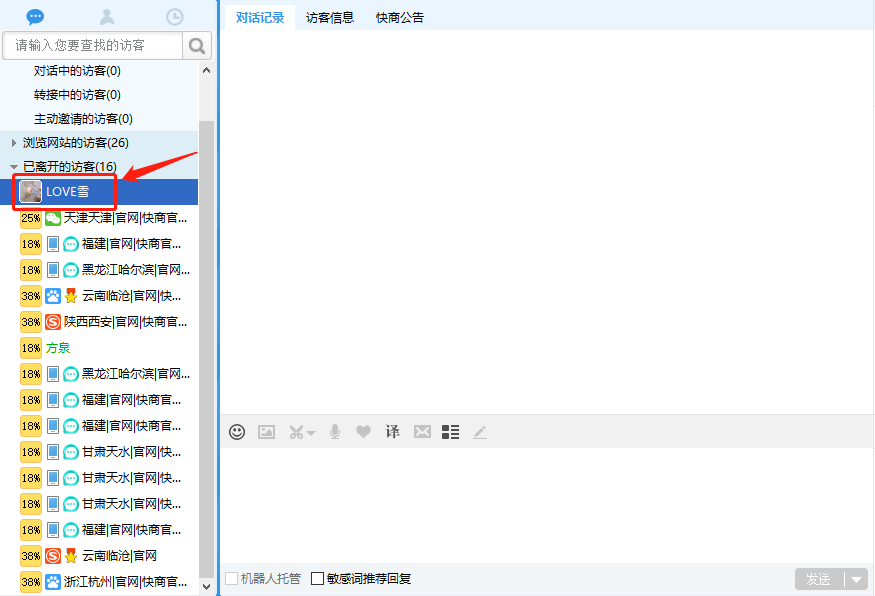
Task: Enable the 敏感词推荐回复 checkbox
Action: (318, 578)
